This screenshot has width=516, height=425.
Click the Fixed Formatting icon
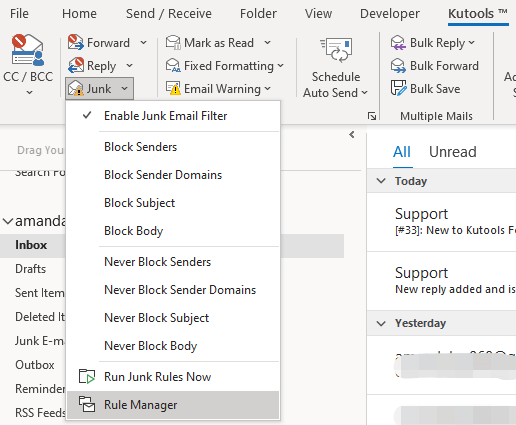[x=173, y=65]
